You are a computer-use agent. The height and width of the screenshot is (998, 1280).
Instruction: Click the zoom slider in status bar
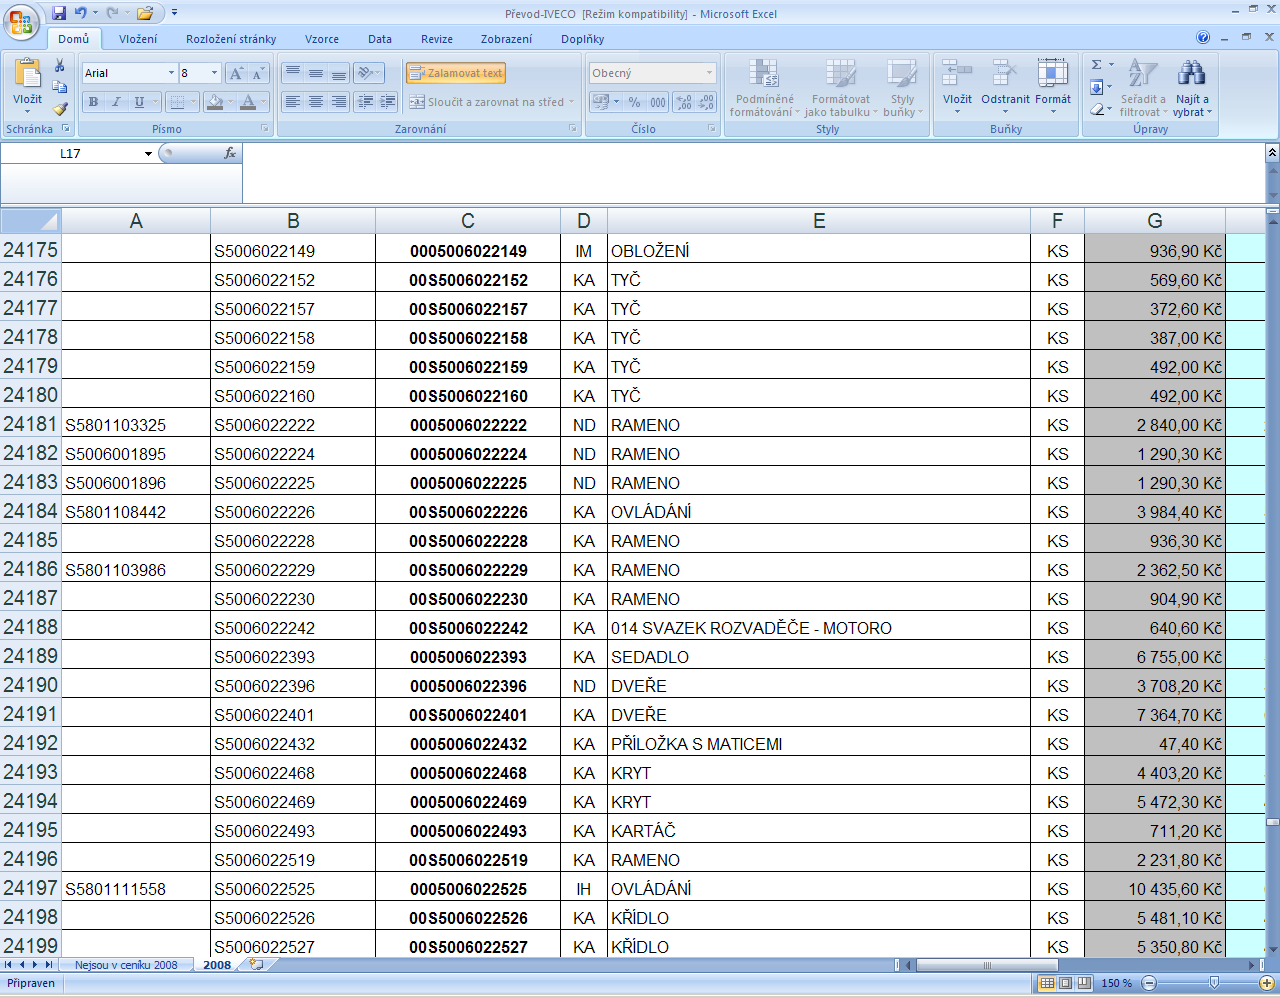tap(1213, 983)
